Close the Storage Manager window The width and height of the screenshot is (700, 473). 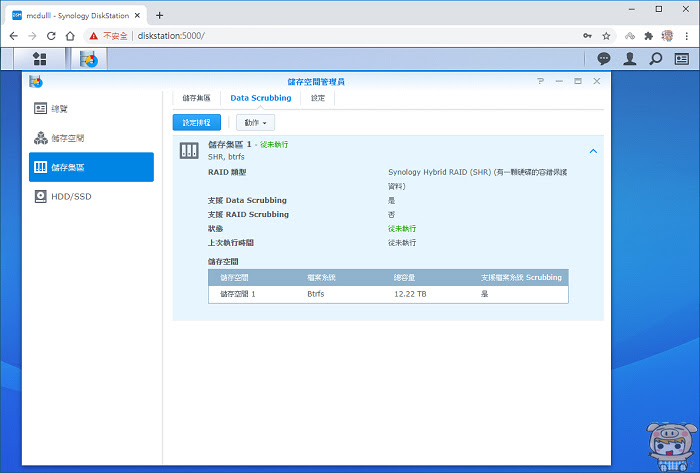pos(596,81)
